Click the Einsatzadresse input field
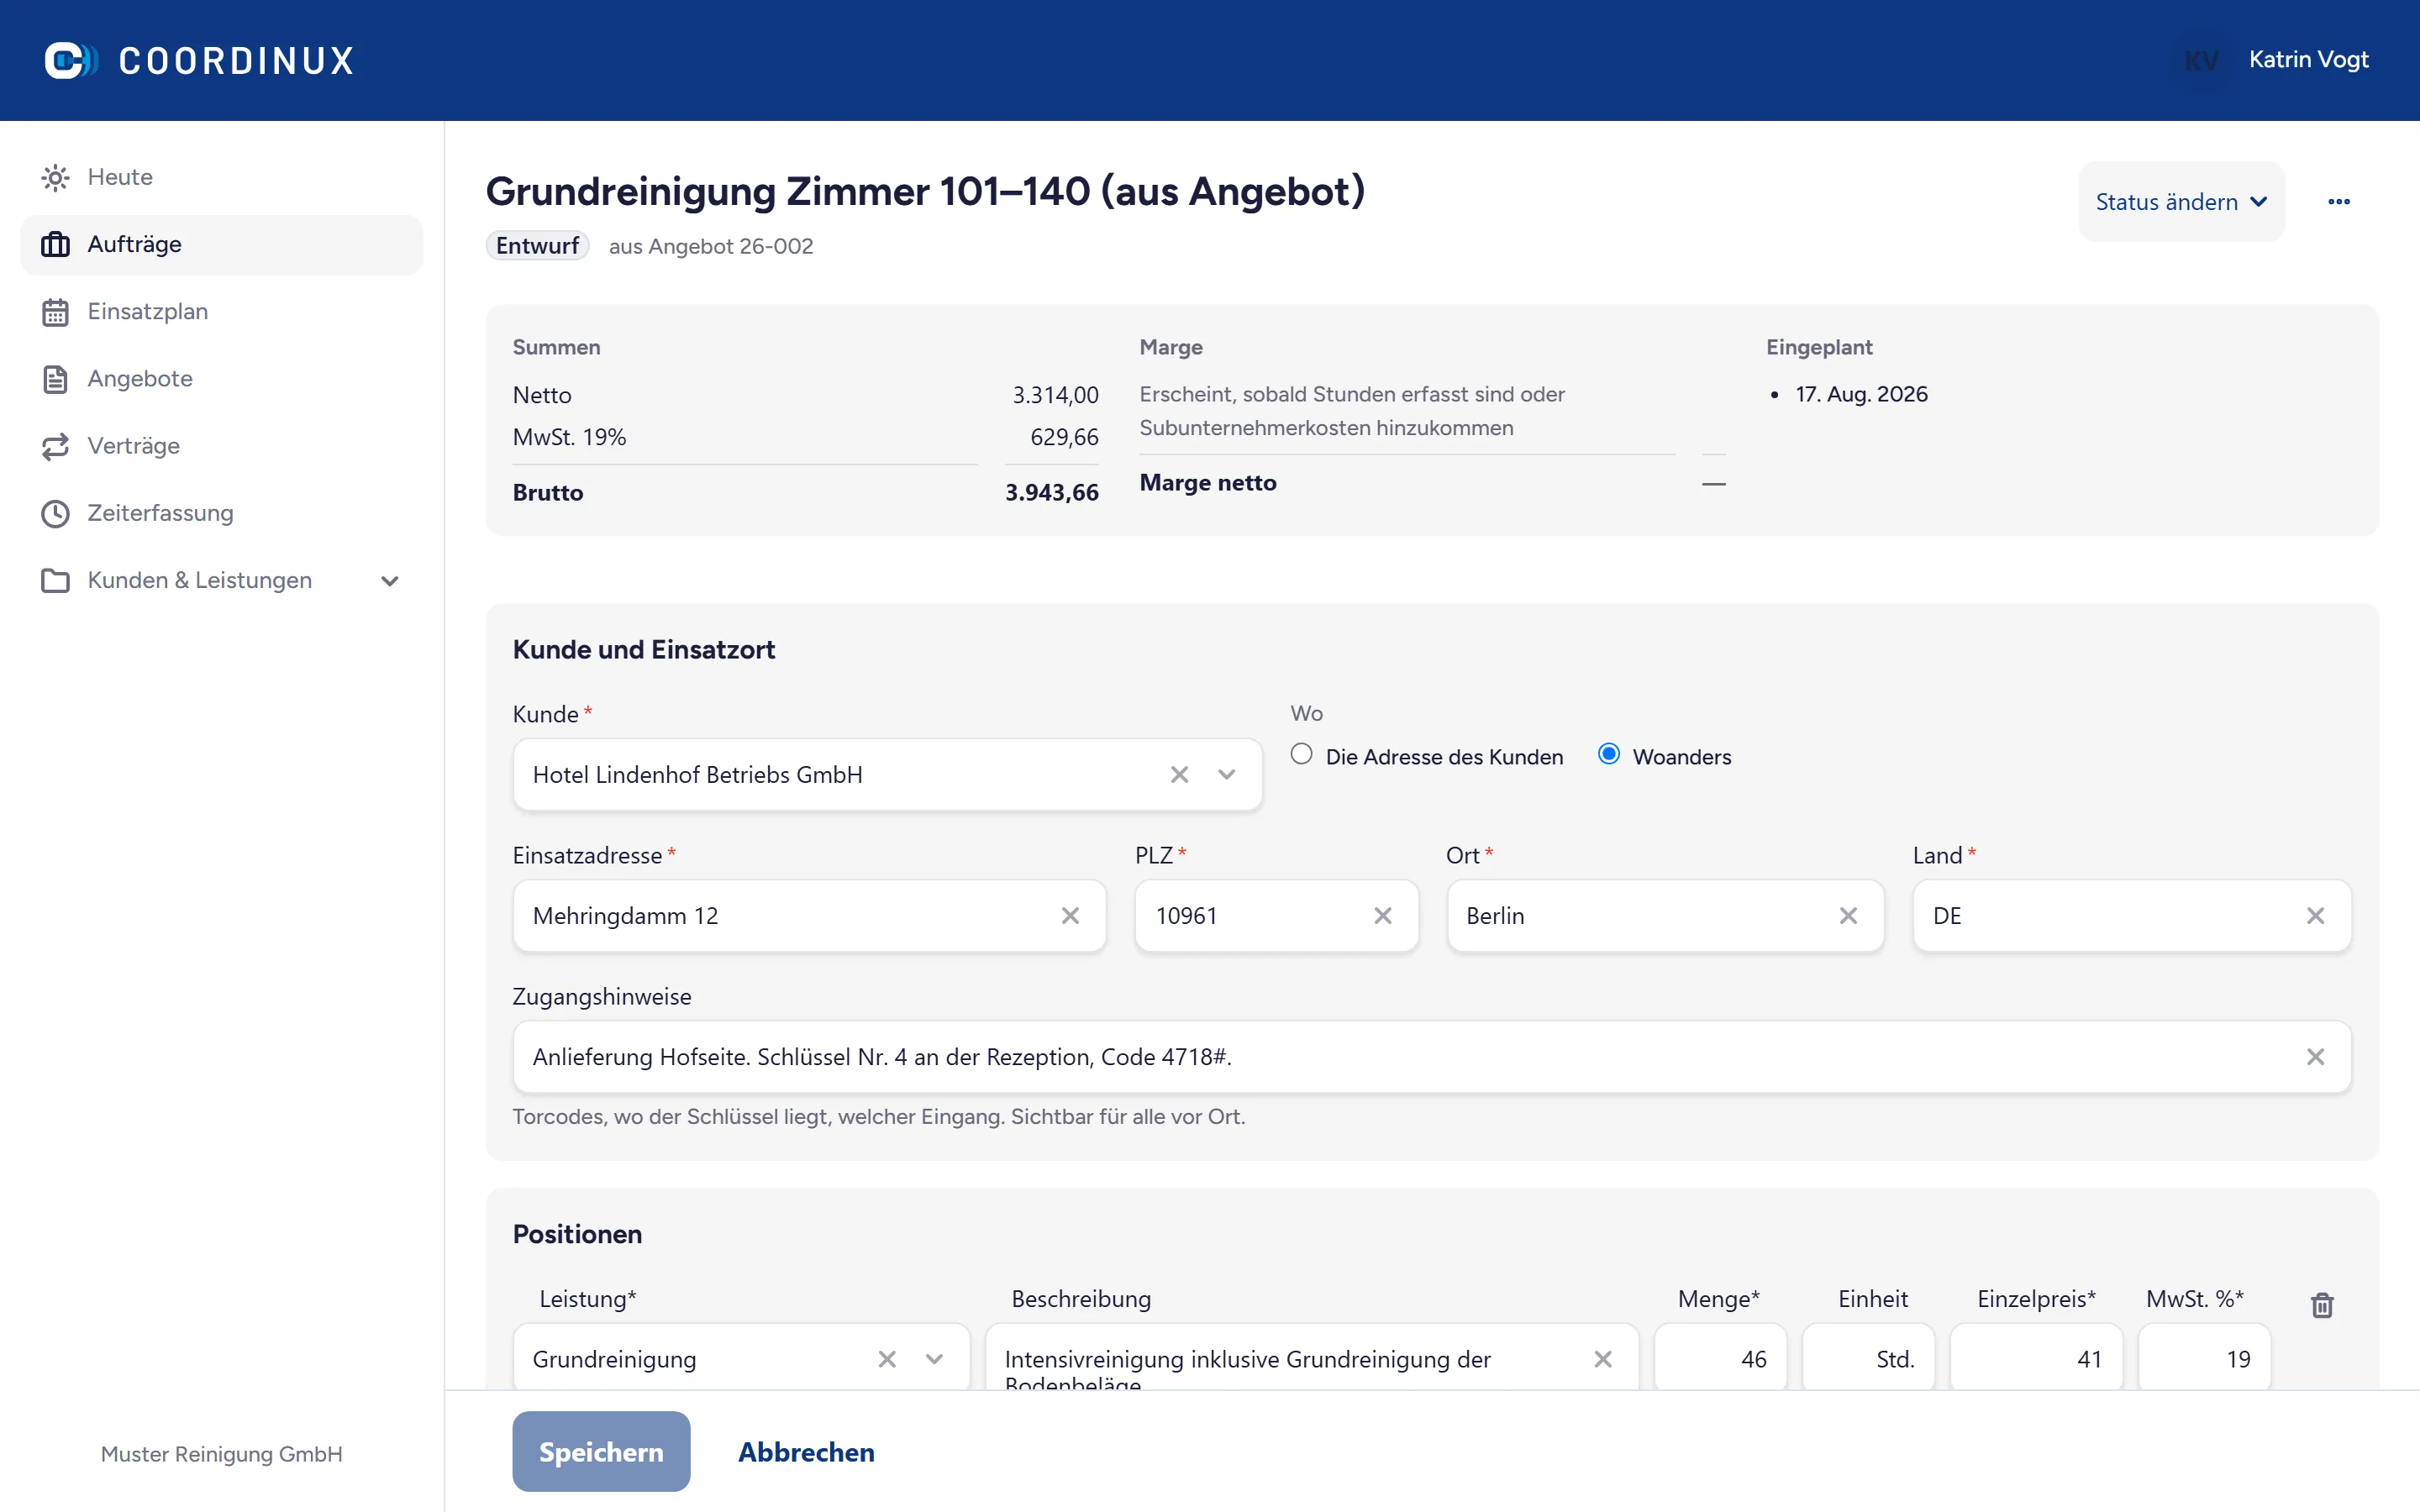The image size is (2420, 1512). click(x=809, y=916)
